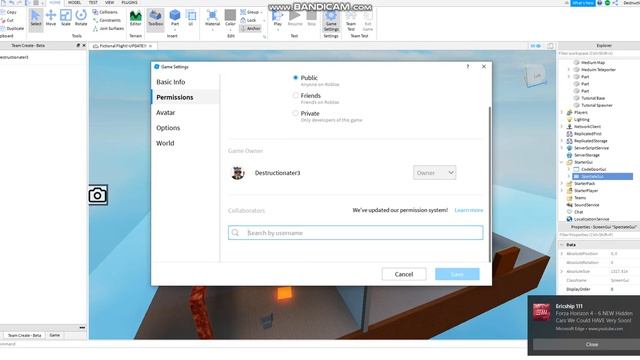Open the Learn more link

pos(469,210)
